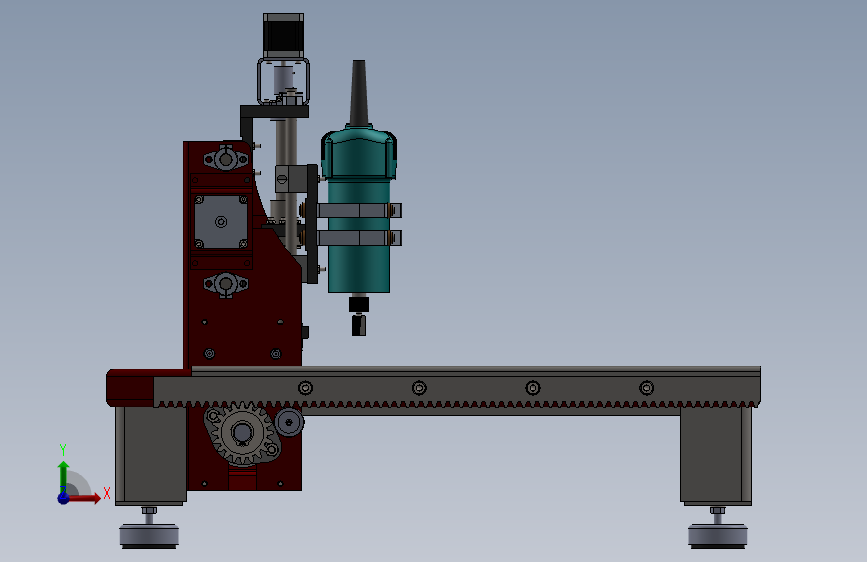Pick the black conical cap above spindle

(359, 93)
